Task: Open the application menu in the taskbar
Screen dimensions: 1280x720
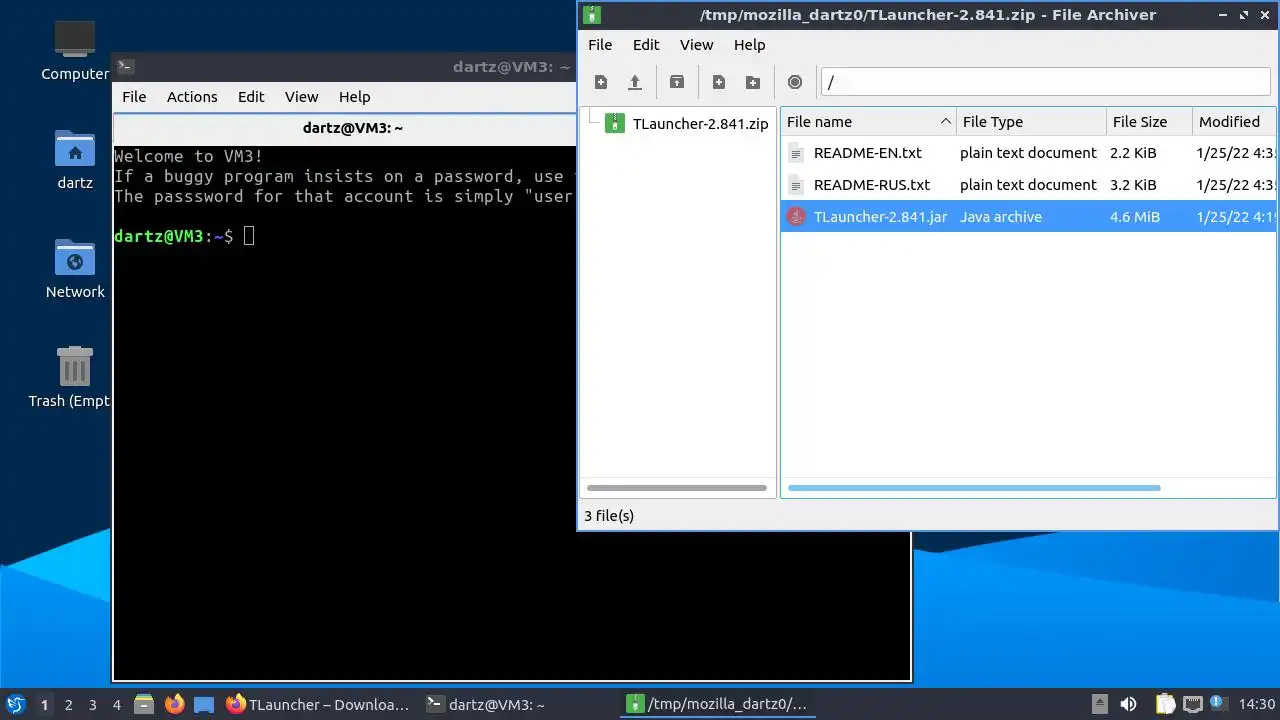Action: click(x=15, y=704)
